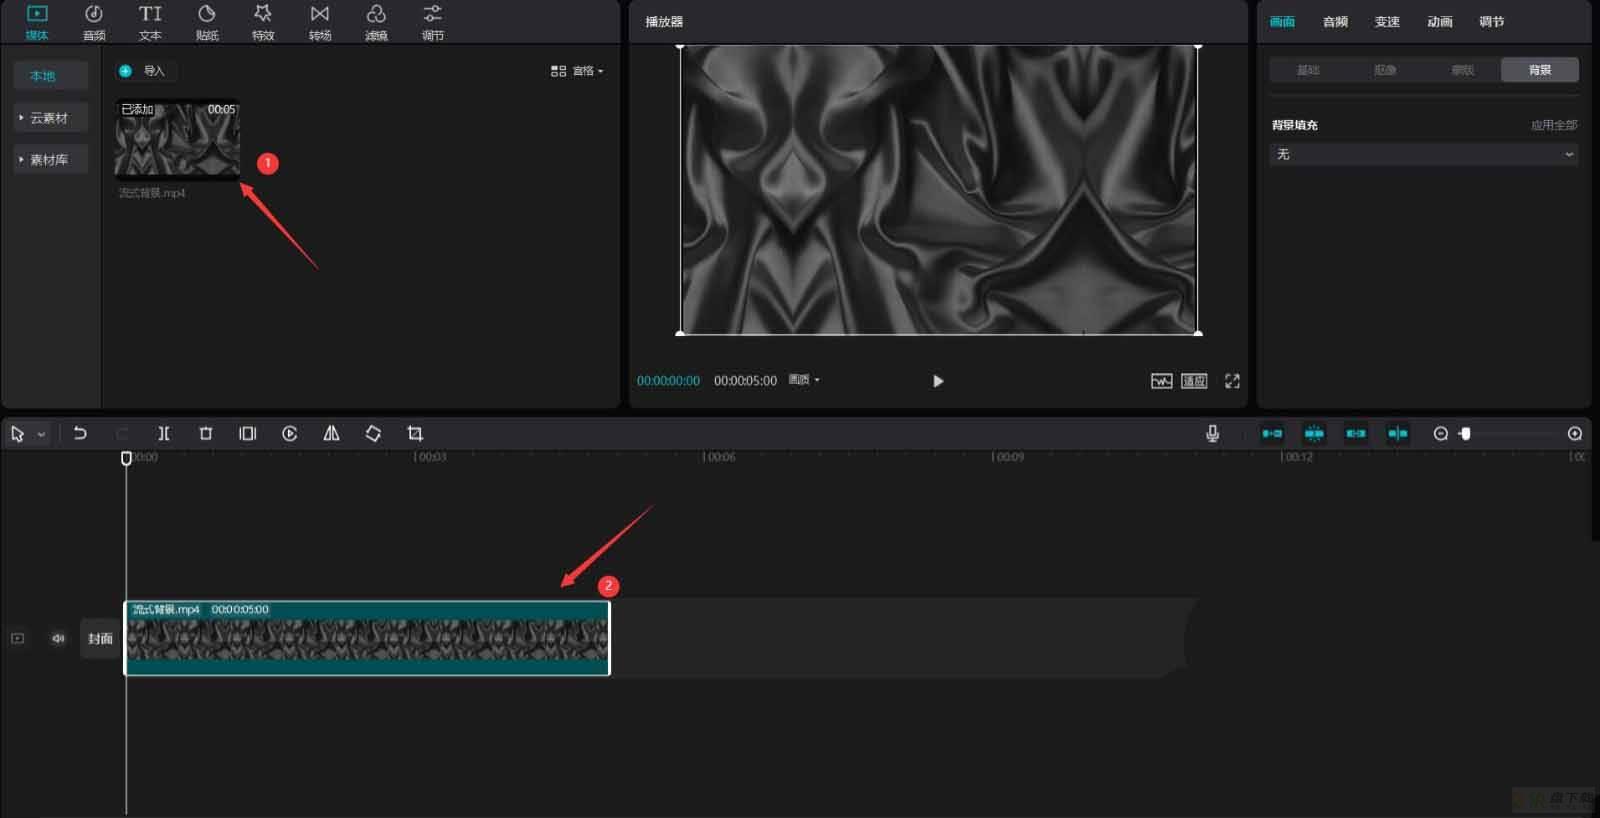Switch to the 变速 speed tab

pos(1387,22)
